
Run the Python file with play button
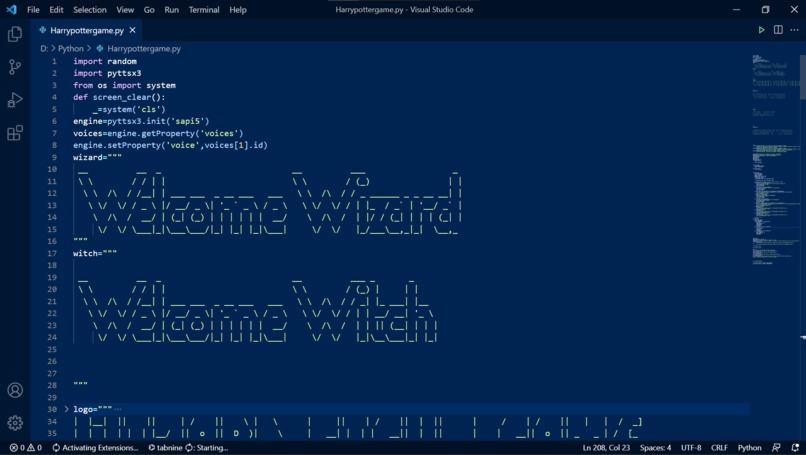[x=761, y=30]
